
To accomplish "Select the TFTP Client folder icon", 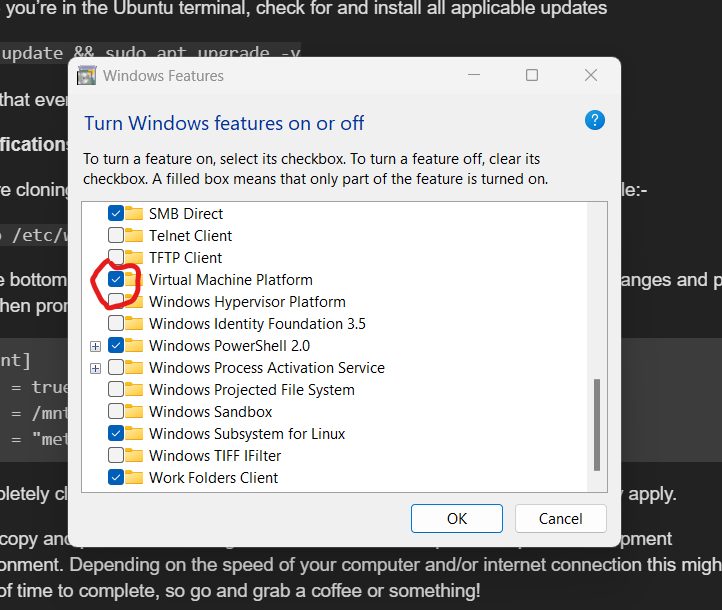I will (134, 257).
